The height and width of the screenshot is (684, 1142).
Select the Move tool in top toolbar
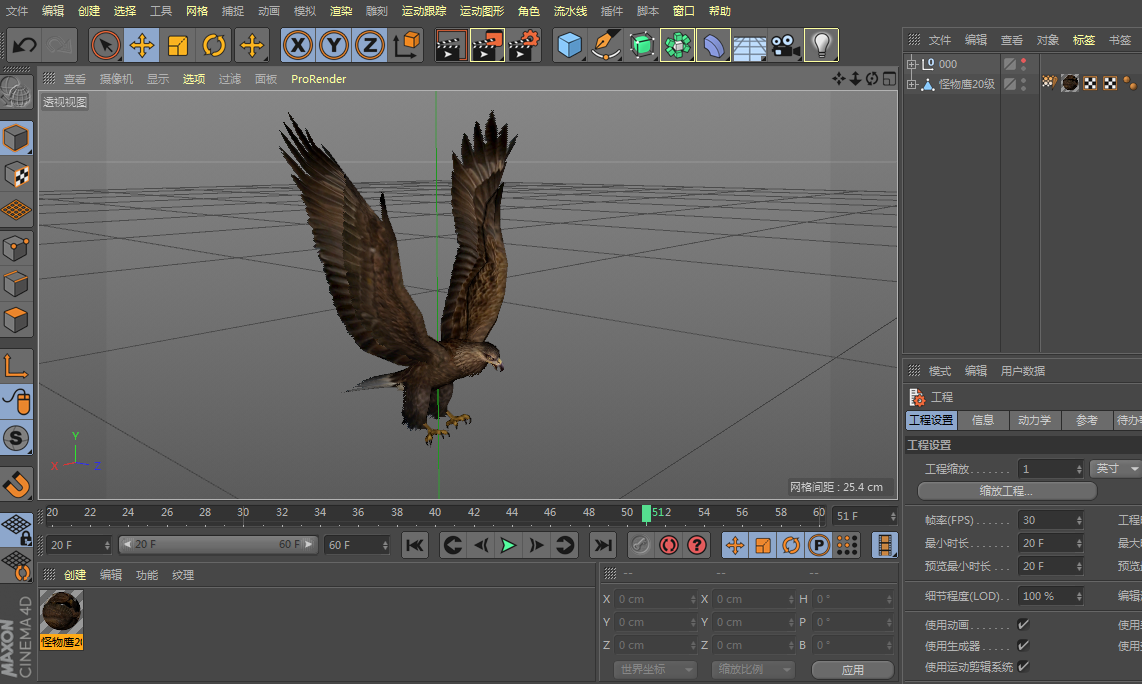coord(142,45)
